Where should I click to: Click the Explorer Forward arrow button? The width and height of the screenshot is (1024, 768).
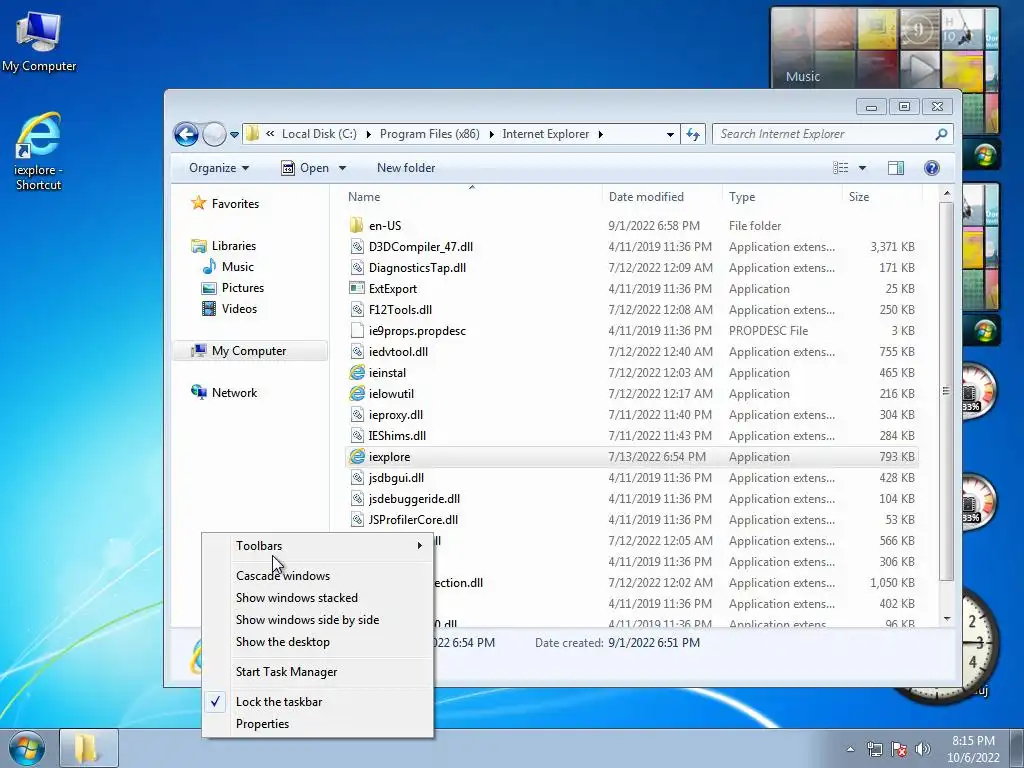tap(214, 135)
